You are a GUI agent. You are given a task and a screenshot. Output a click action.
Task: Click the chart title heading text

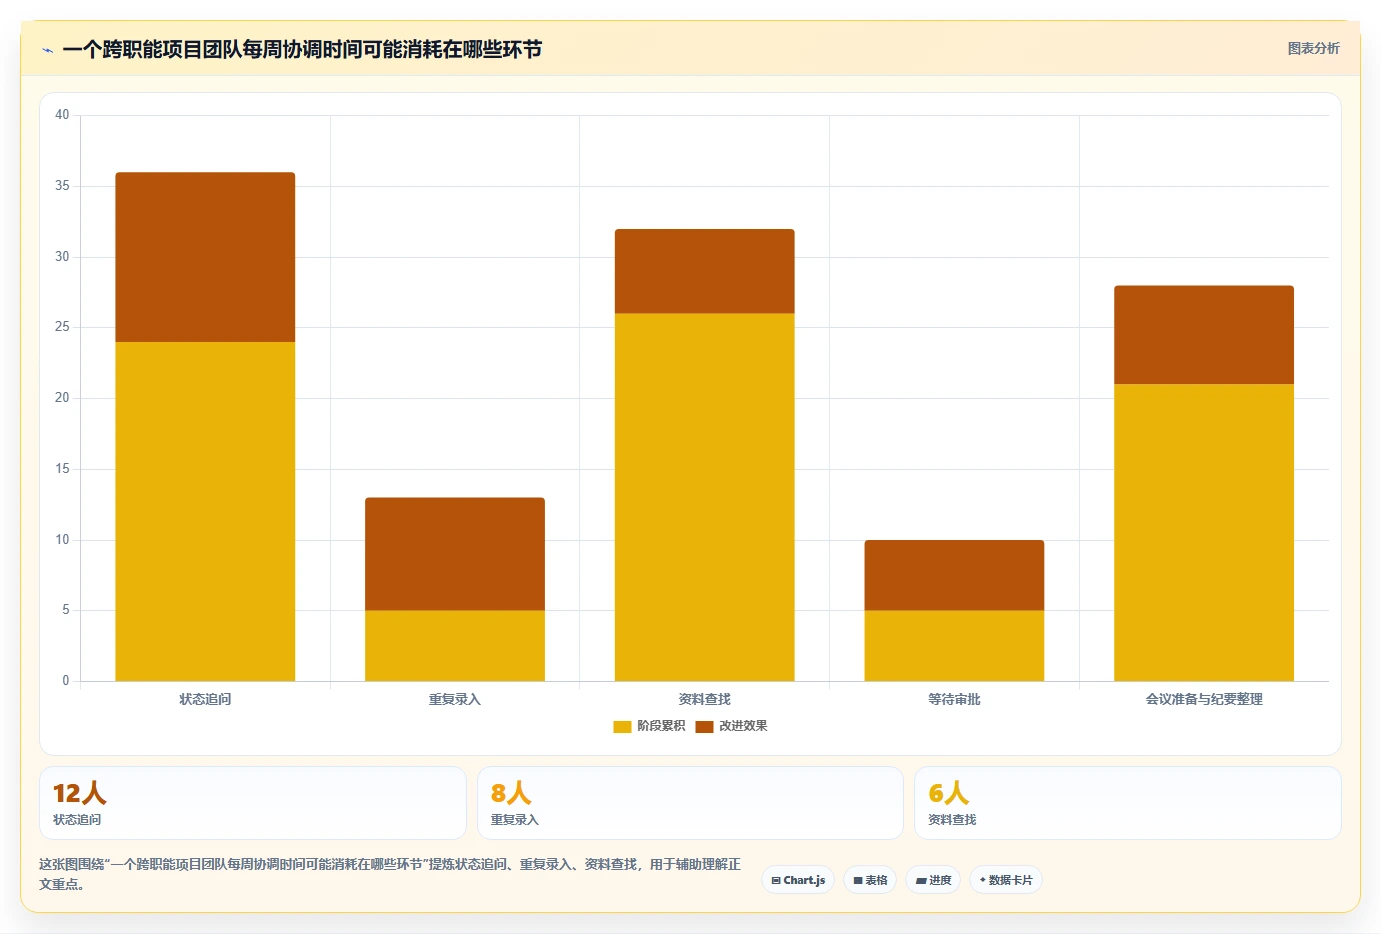(x=302, y=49)
